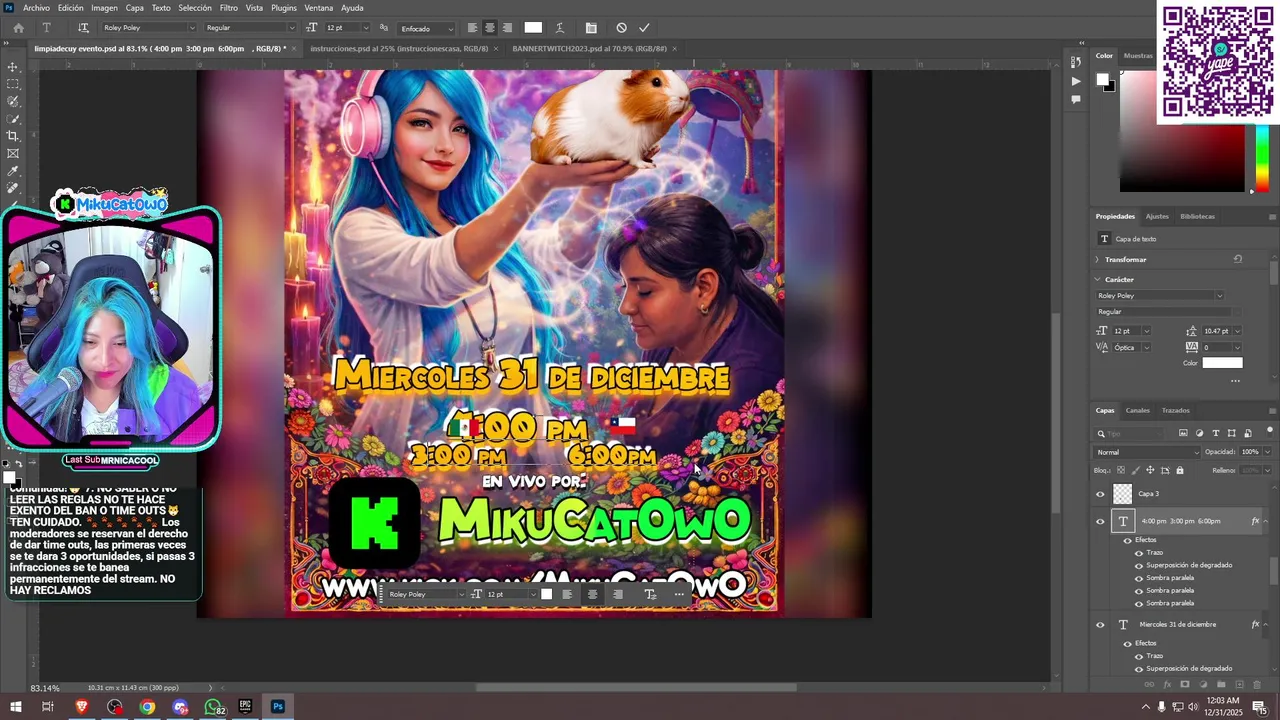Toggle Efectos visibility under Miercoles layer
1280x720 pixels.
(x=1127, y=643)
